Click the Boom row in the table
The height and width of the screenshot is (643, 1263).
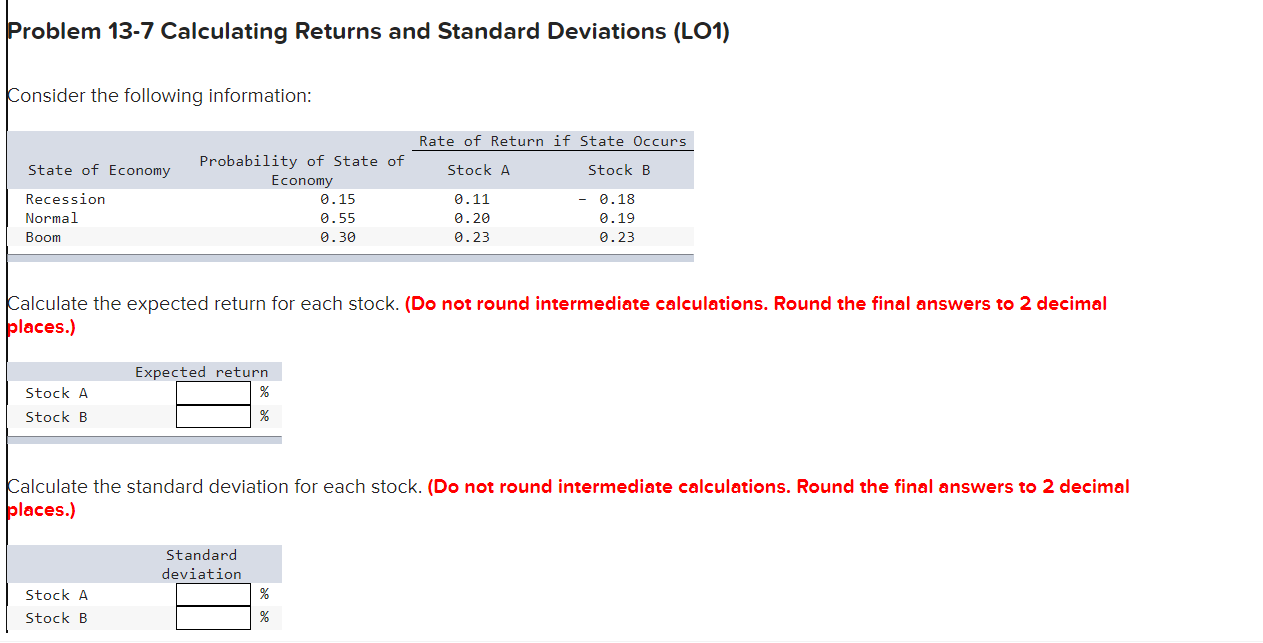point(44,237)
